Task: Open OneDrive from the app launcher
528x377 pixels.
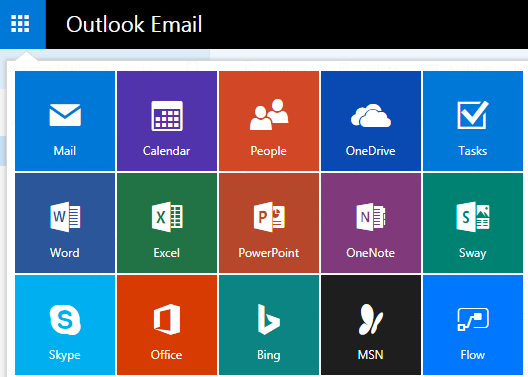Action: pyautogui.click(x=371, y=121)
